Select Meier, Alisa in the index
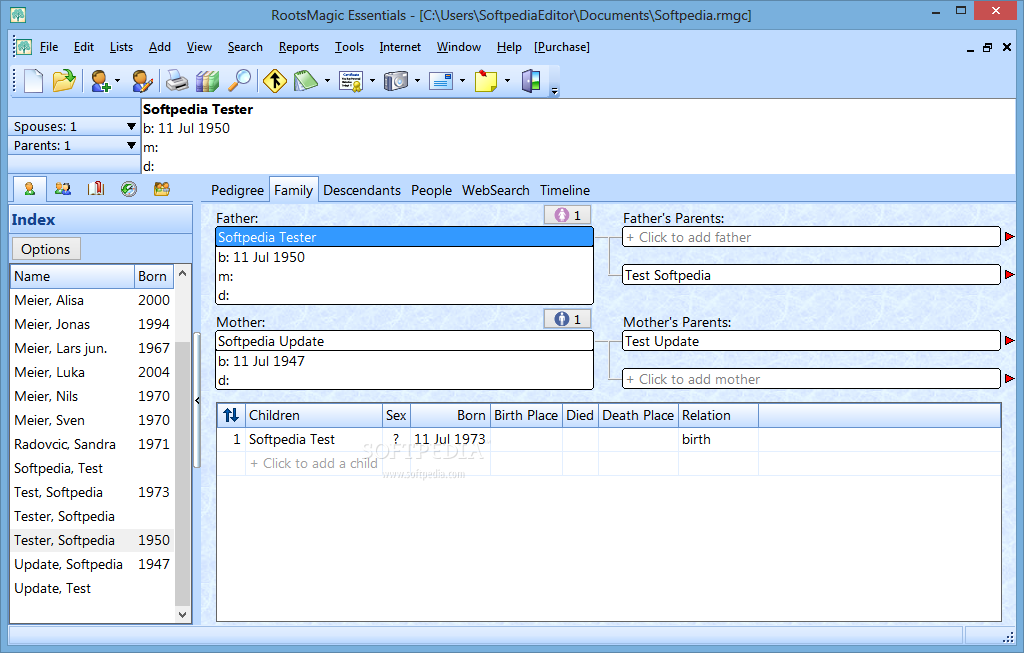The image size is (1024, 653). click(92, 300)
